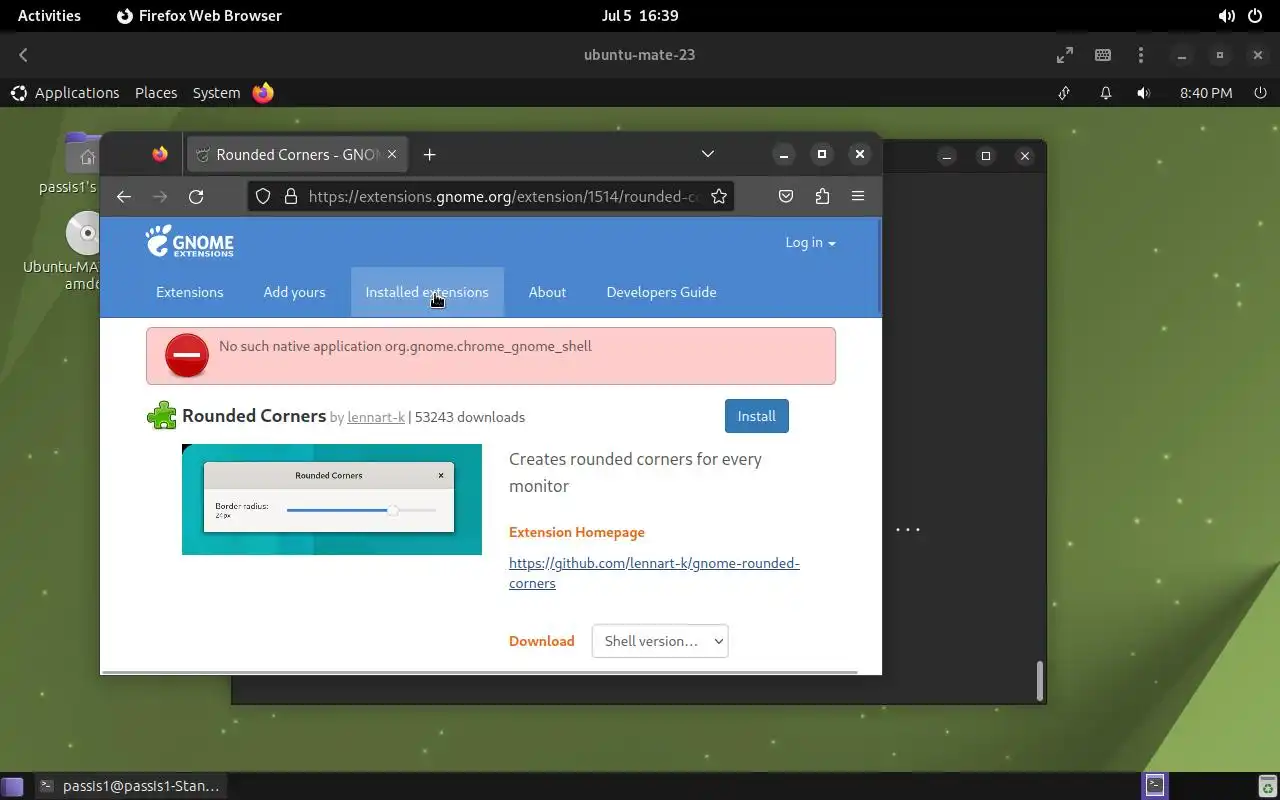
Task: Open MATE notification bell
Action: 1106,93
